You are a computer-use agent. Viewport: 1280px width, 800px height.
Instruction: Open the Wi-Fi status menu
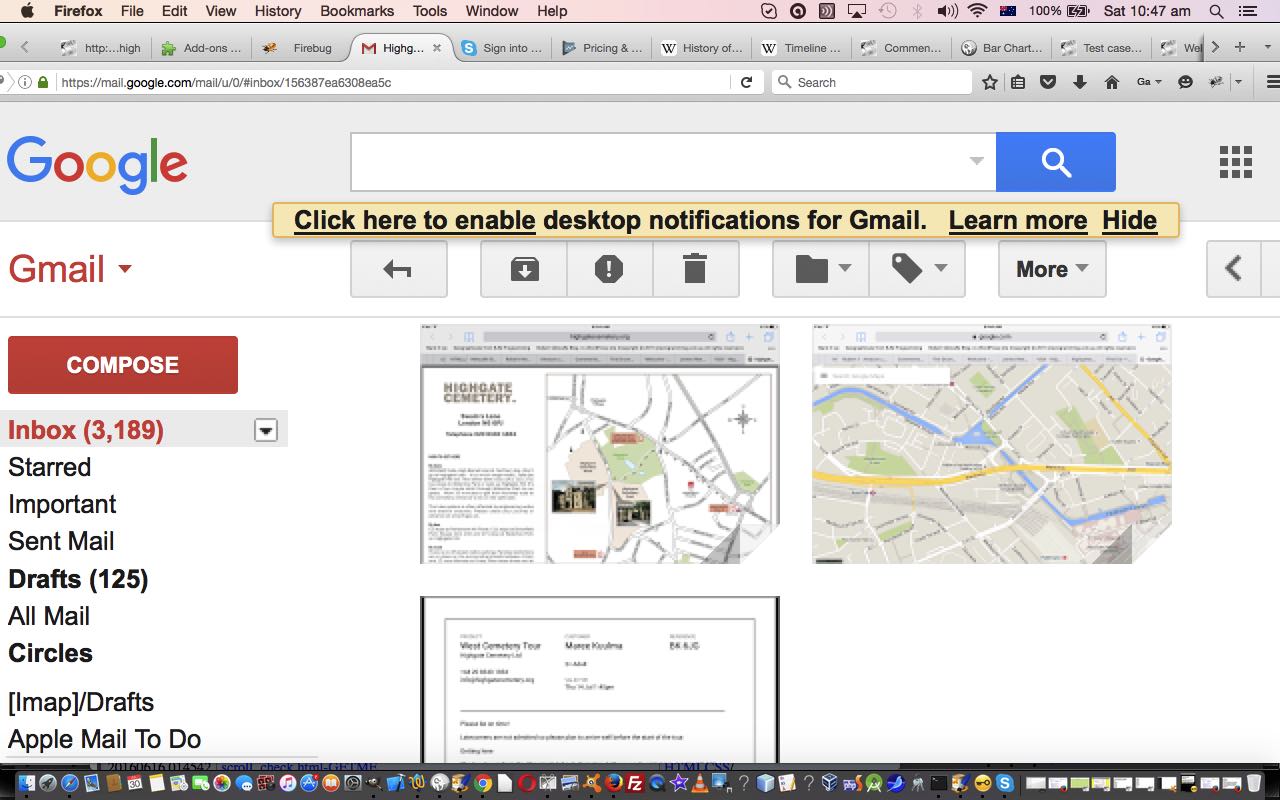(977, 11)
